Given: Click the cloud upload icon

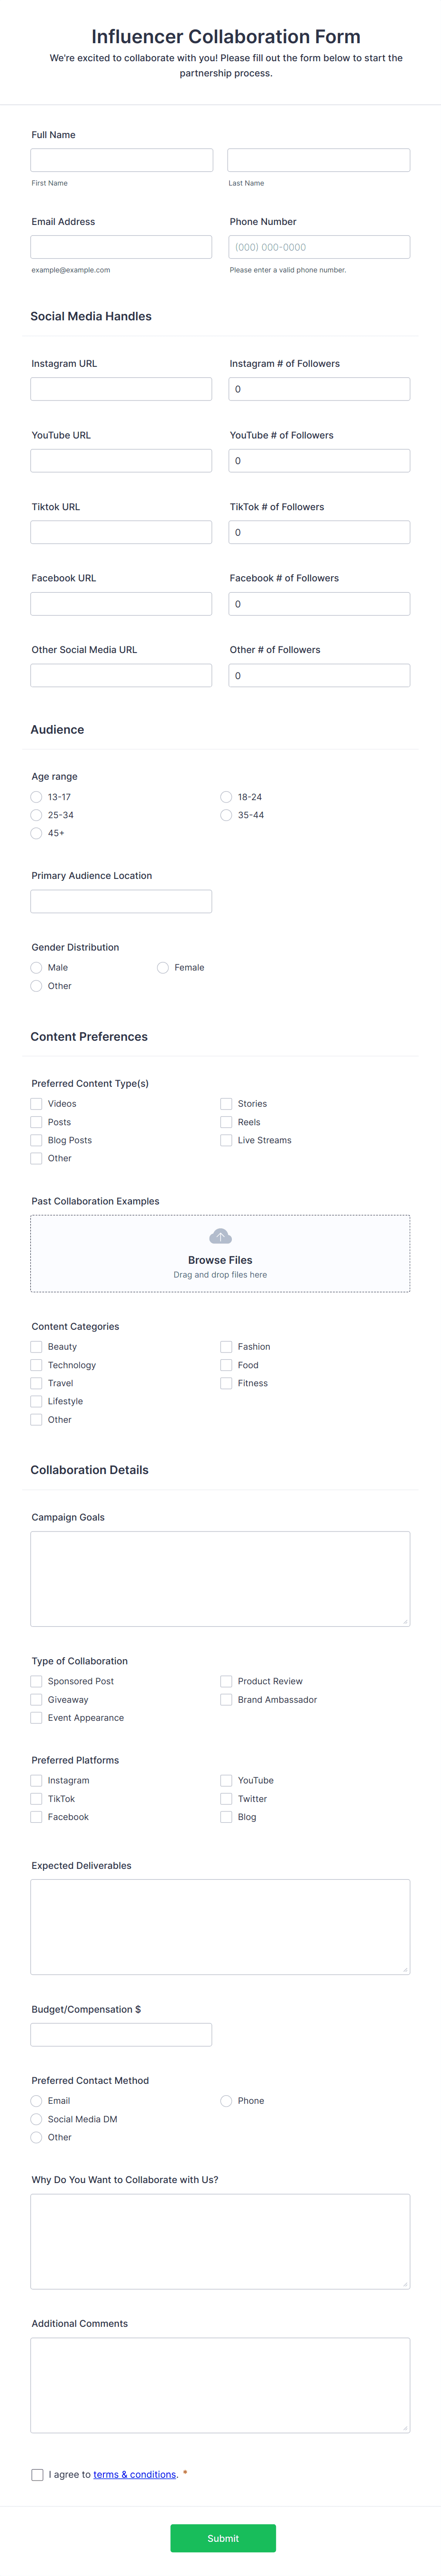Looking at the screenshot, I should (220, 1236).
